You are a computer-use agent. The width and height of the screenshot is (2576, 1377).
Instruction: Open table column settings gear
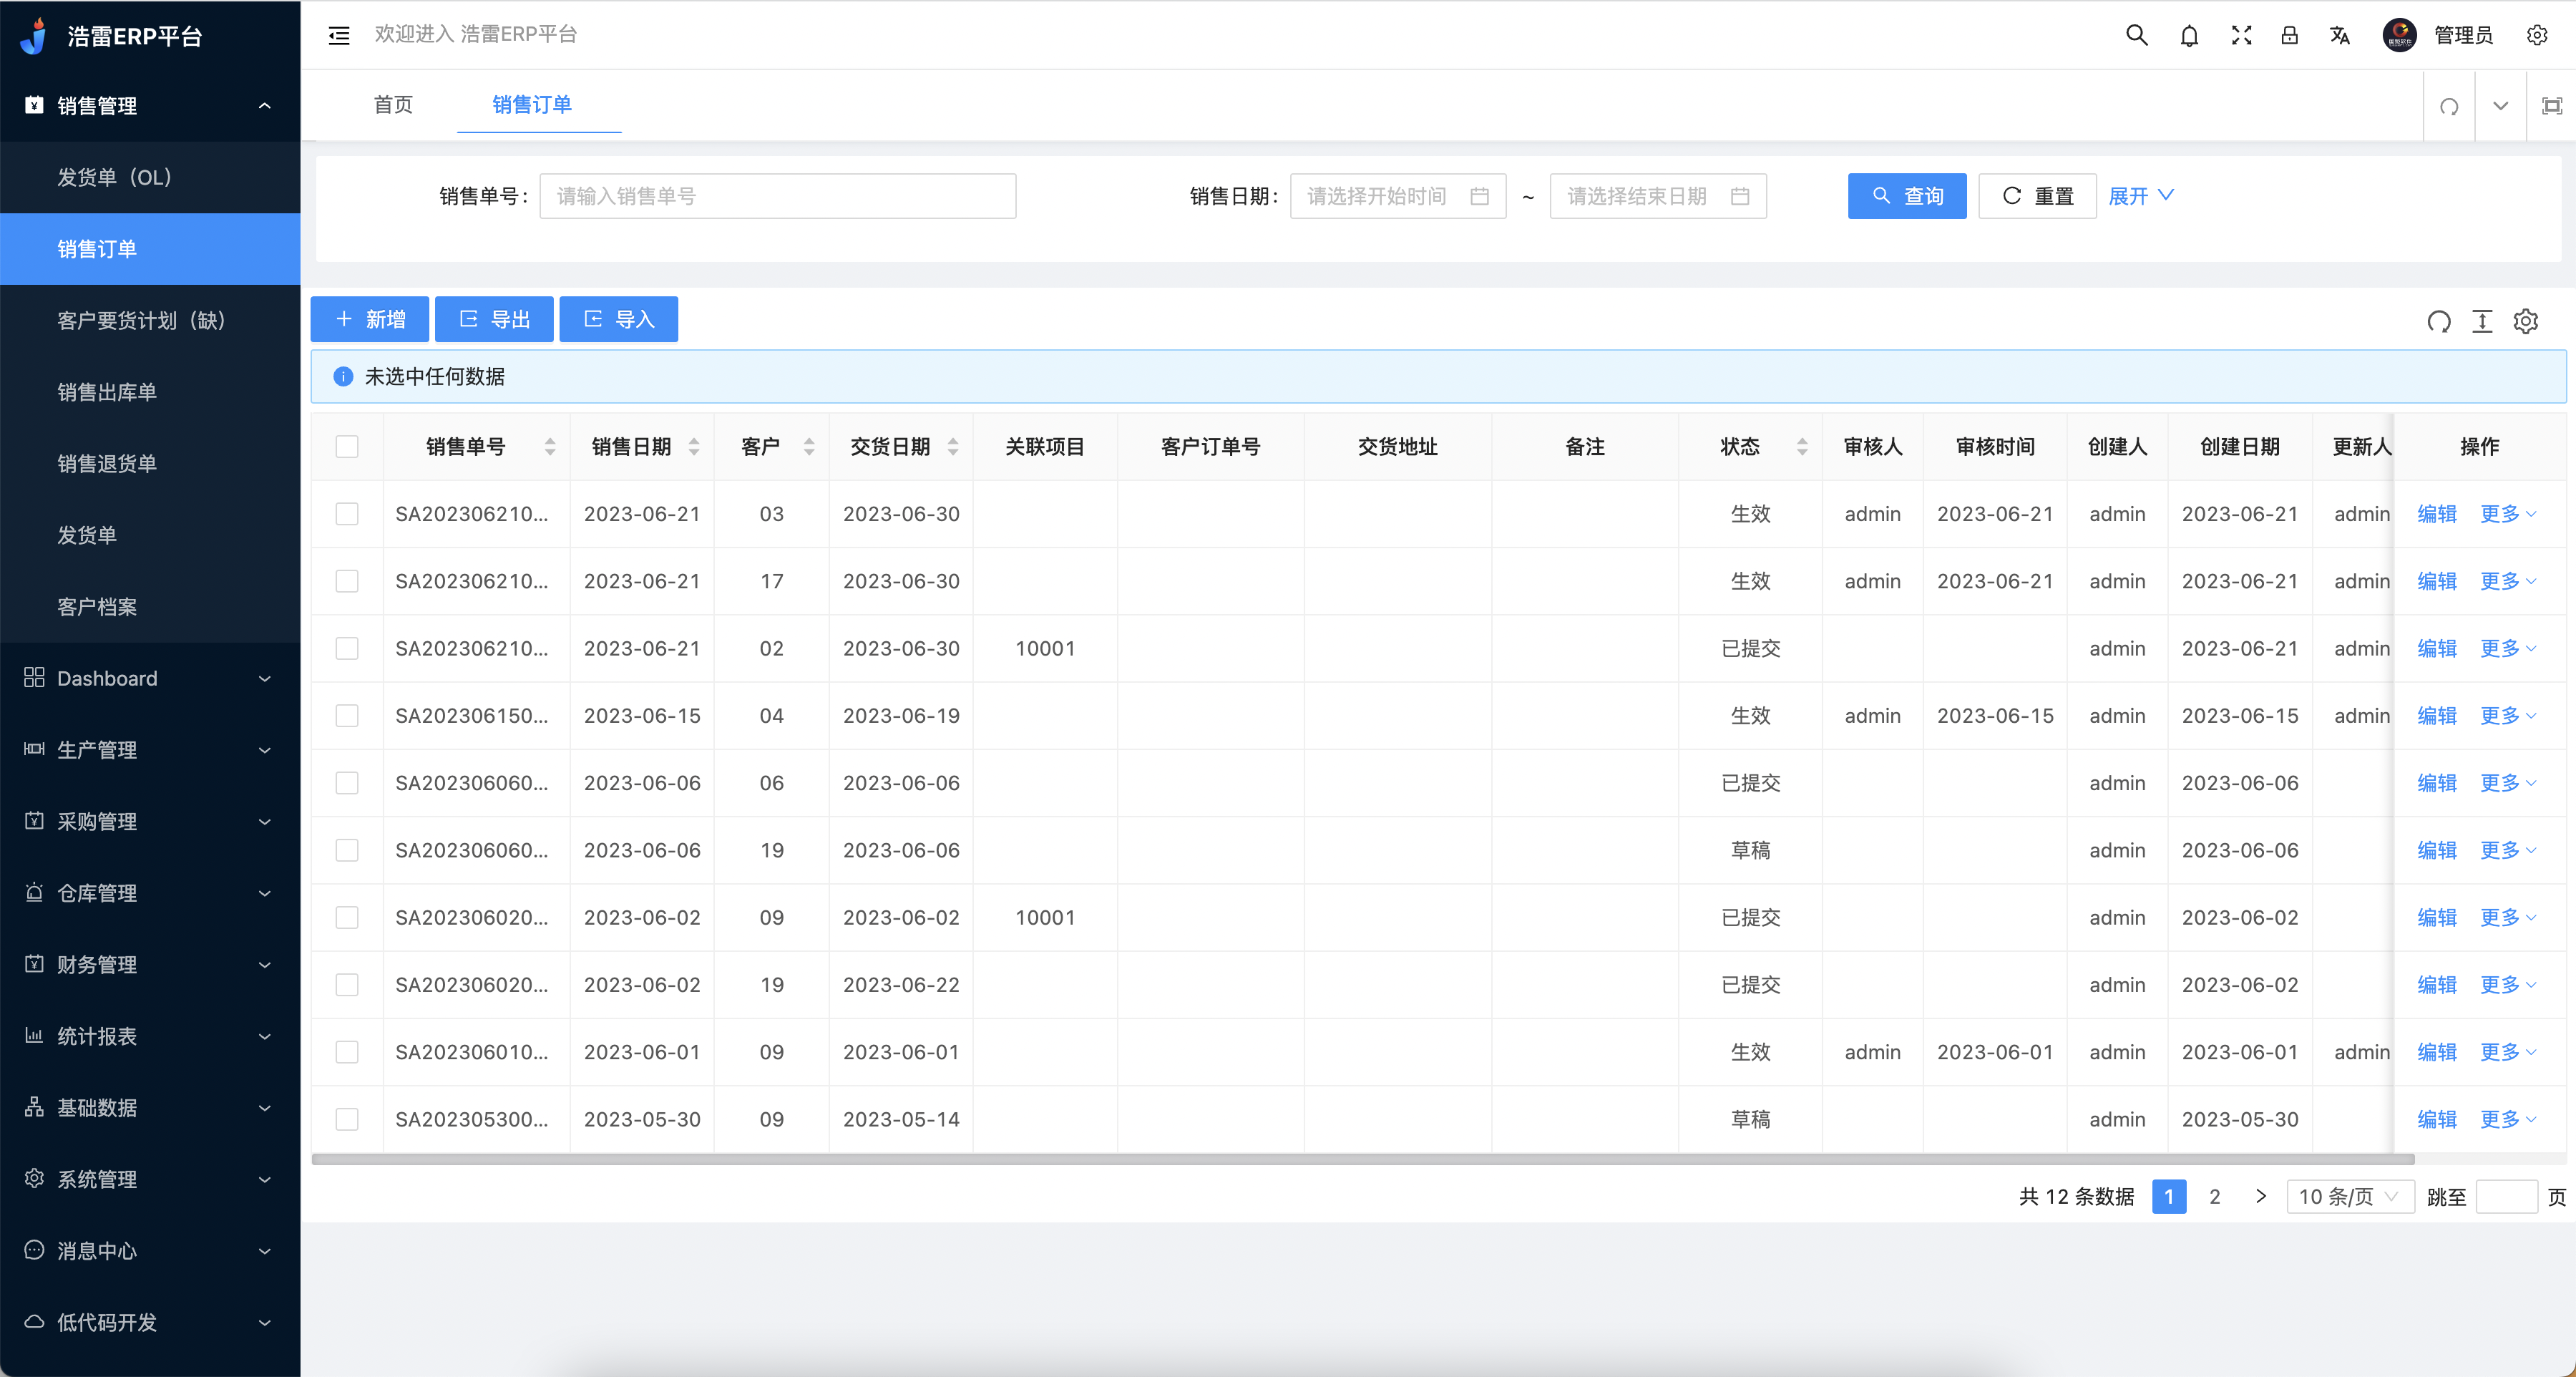click(2526, 321)
